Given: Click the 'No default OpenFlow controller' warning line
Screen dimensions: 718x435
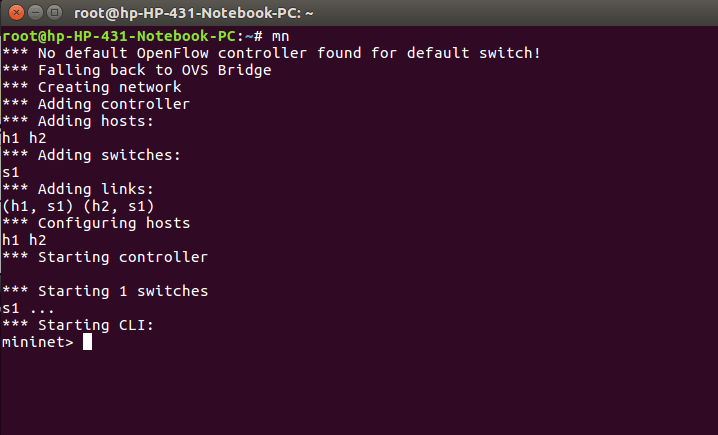Looking at the screenshot, I should (272, 53).
